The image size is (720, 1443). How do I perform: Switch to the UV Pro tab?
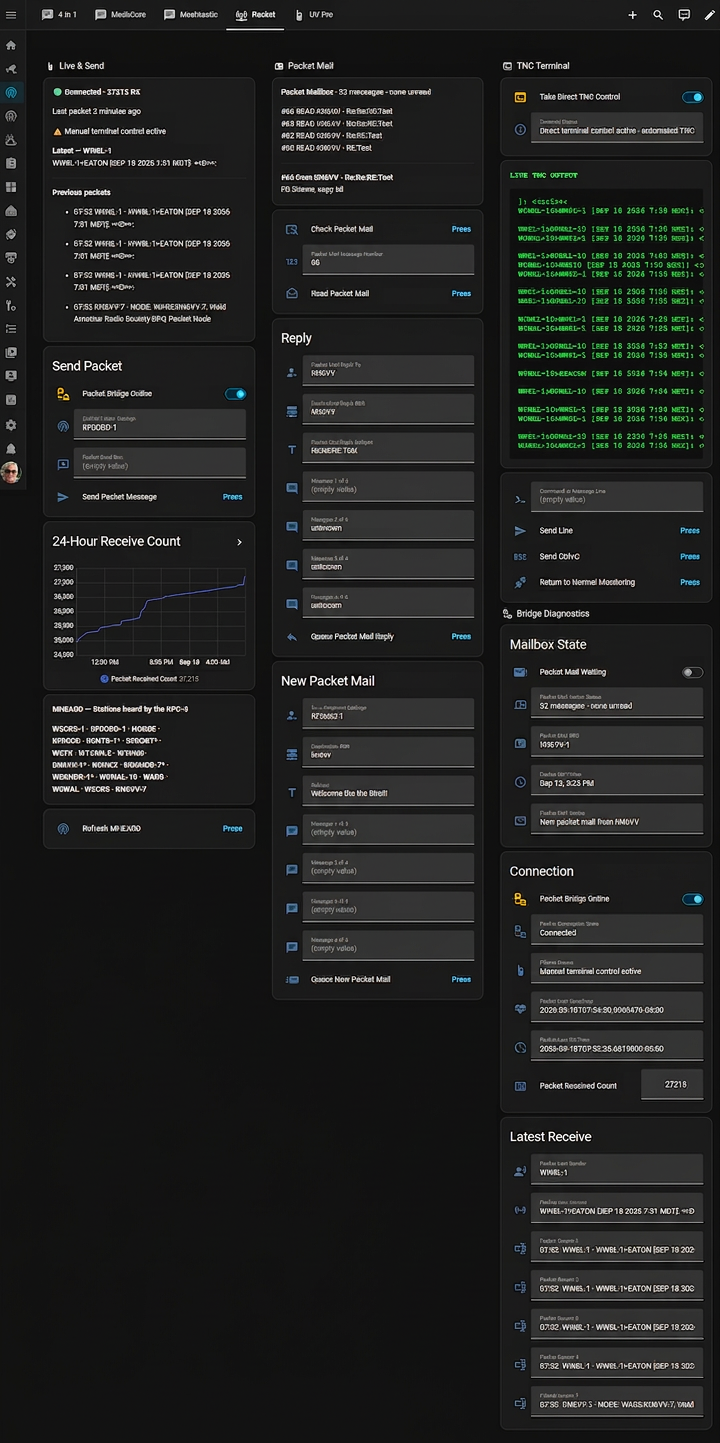click(314, 15)
